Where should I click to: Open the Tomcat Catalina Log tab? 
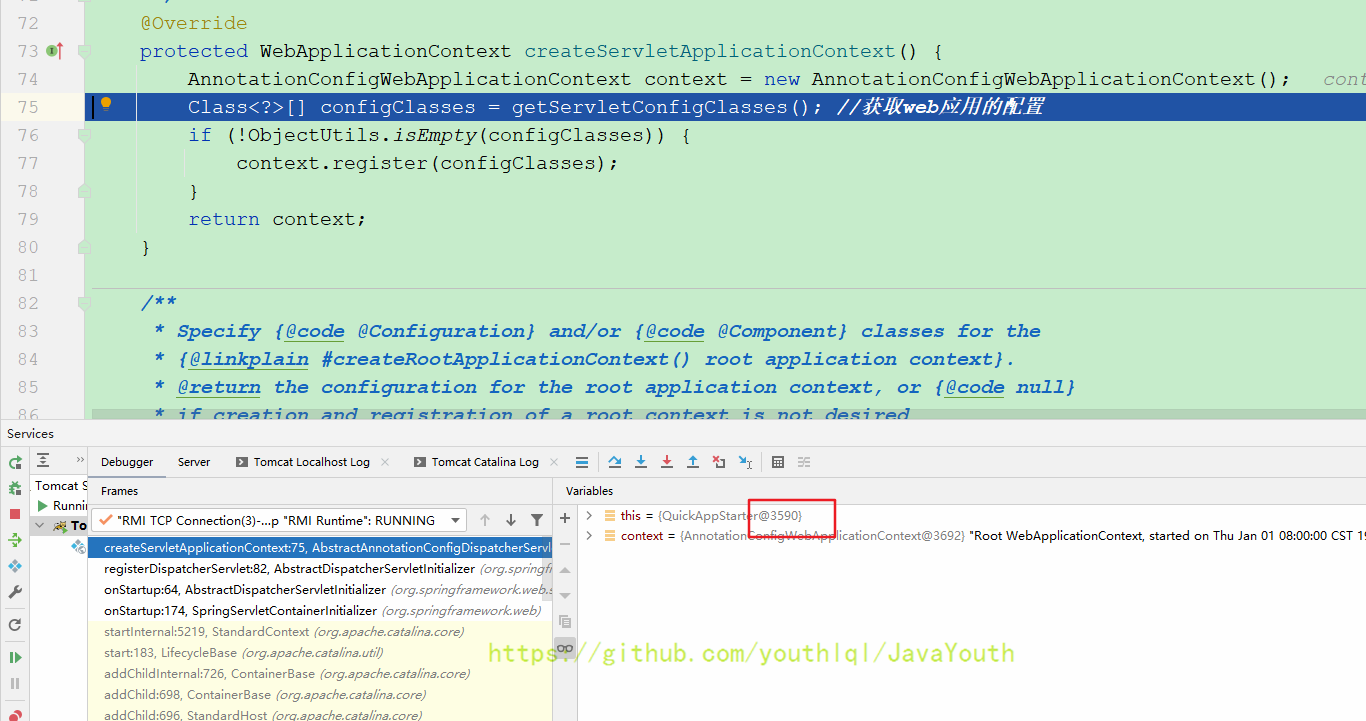(x=485, y=462)
